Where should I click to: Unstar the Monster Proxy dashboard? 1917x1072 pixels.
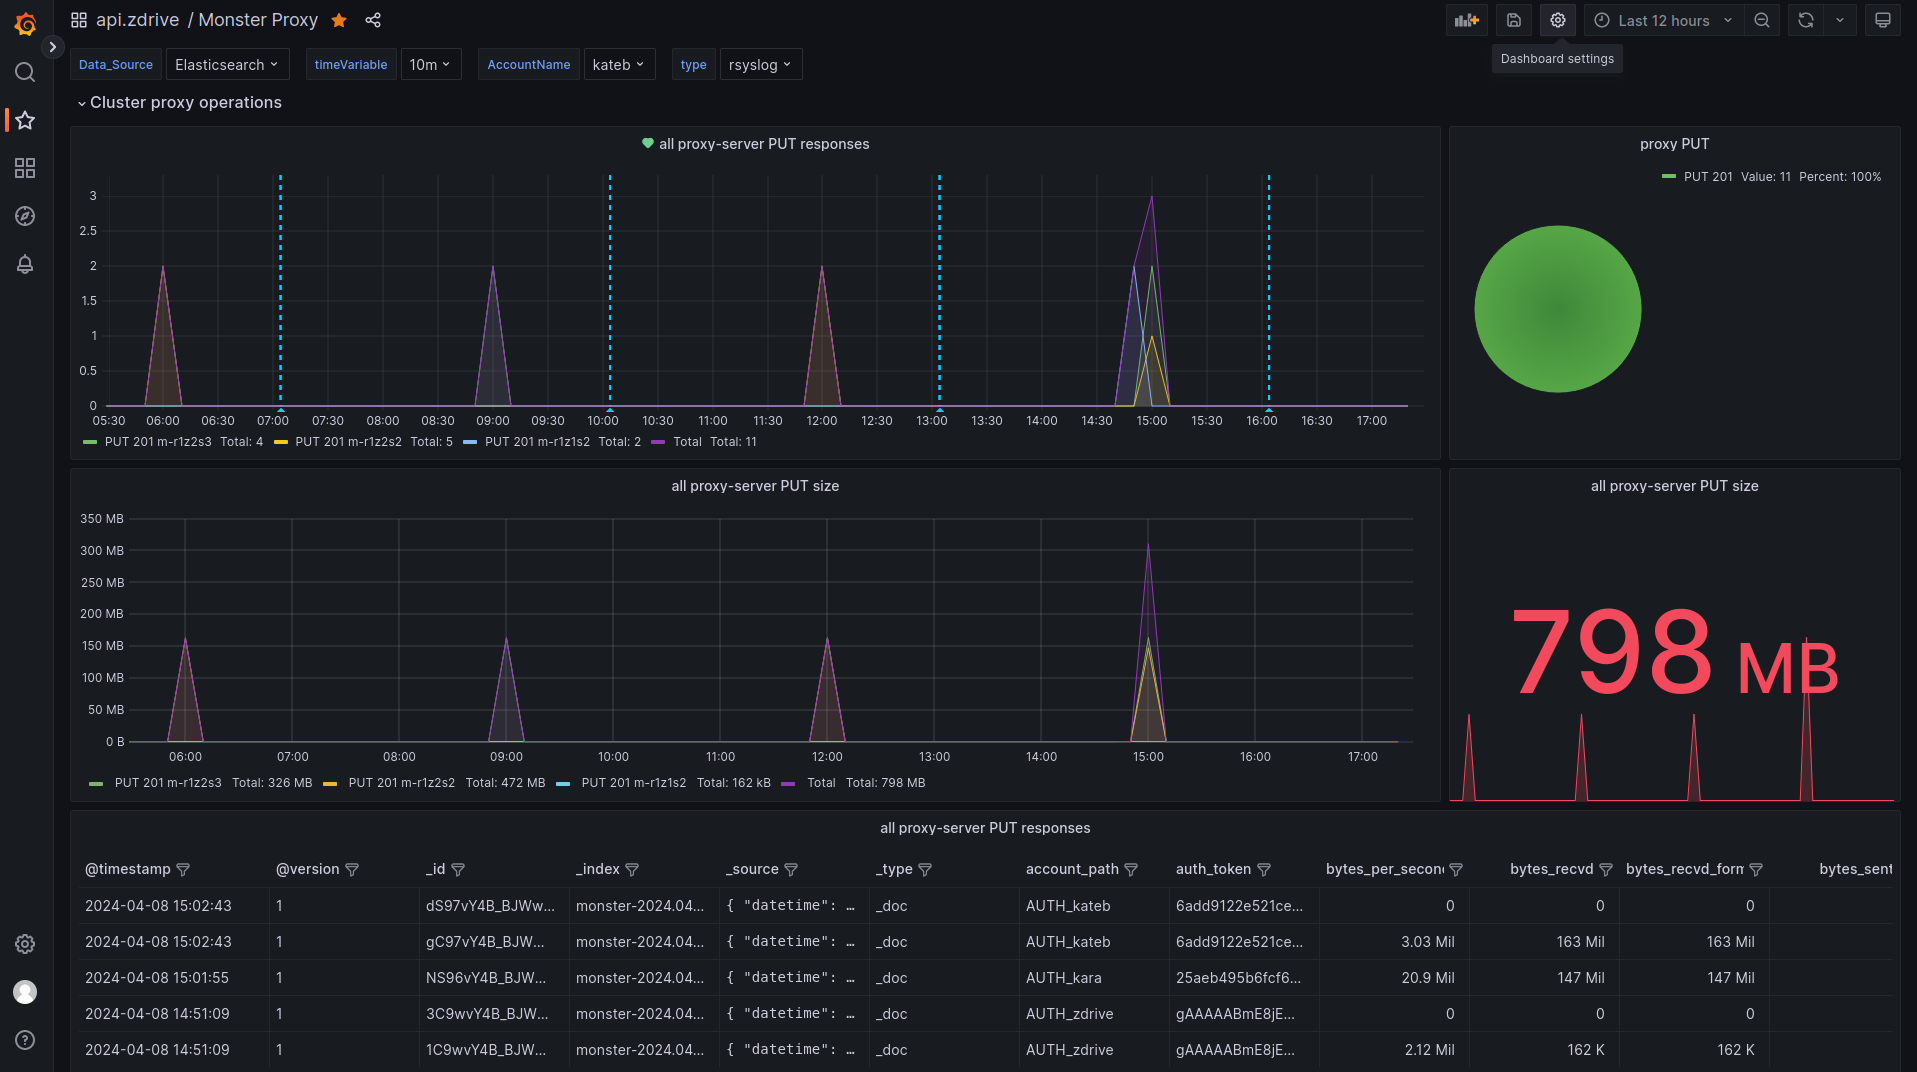click(x=339, y=20)
